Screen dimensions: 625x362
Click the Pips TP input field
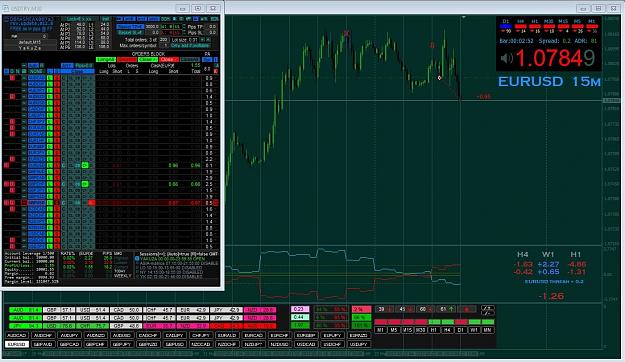tap(212, 27)
